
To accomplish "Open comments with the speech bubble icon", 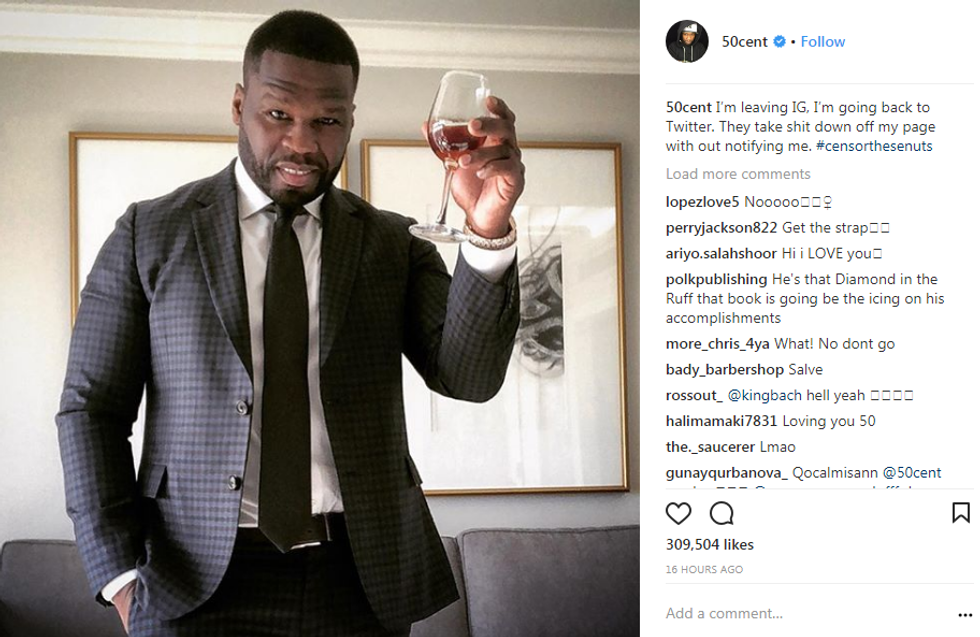I will click(721, 514).
